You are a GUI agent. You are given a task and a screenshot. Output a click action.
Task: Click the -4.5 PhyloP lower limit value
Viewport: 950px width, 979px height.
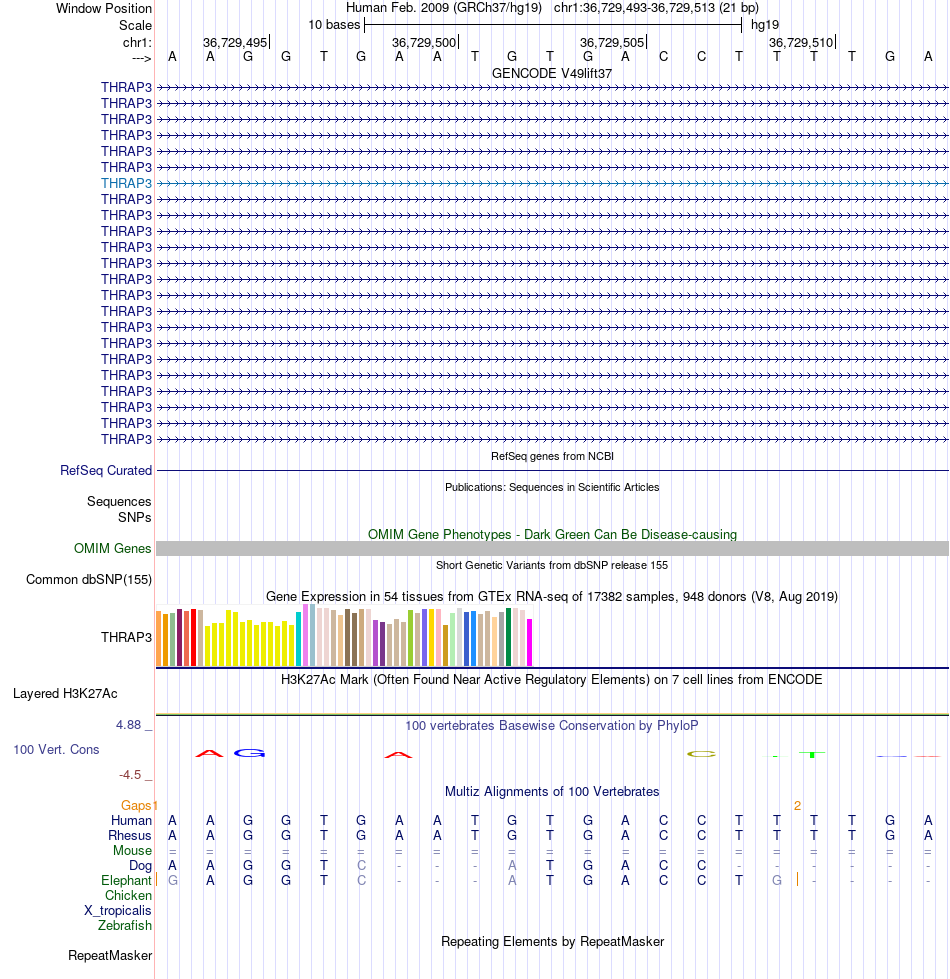[130, 775]
